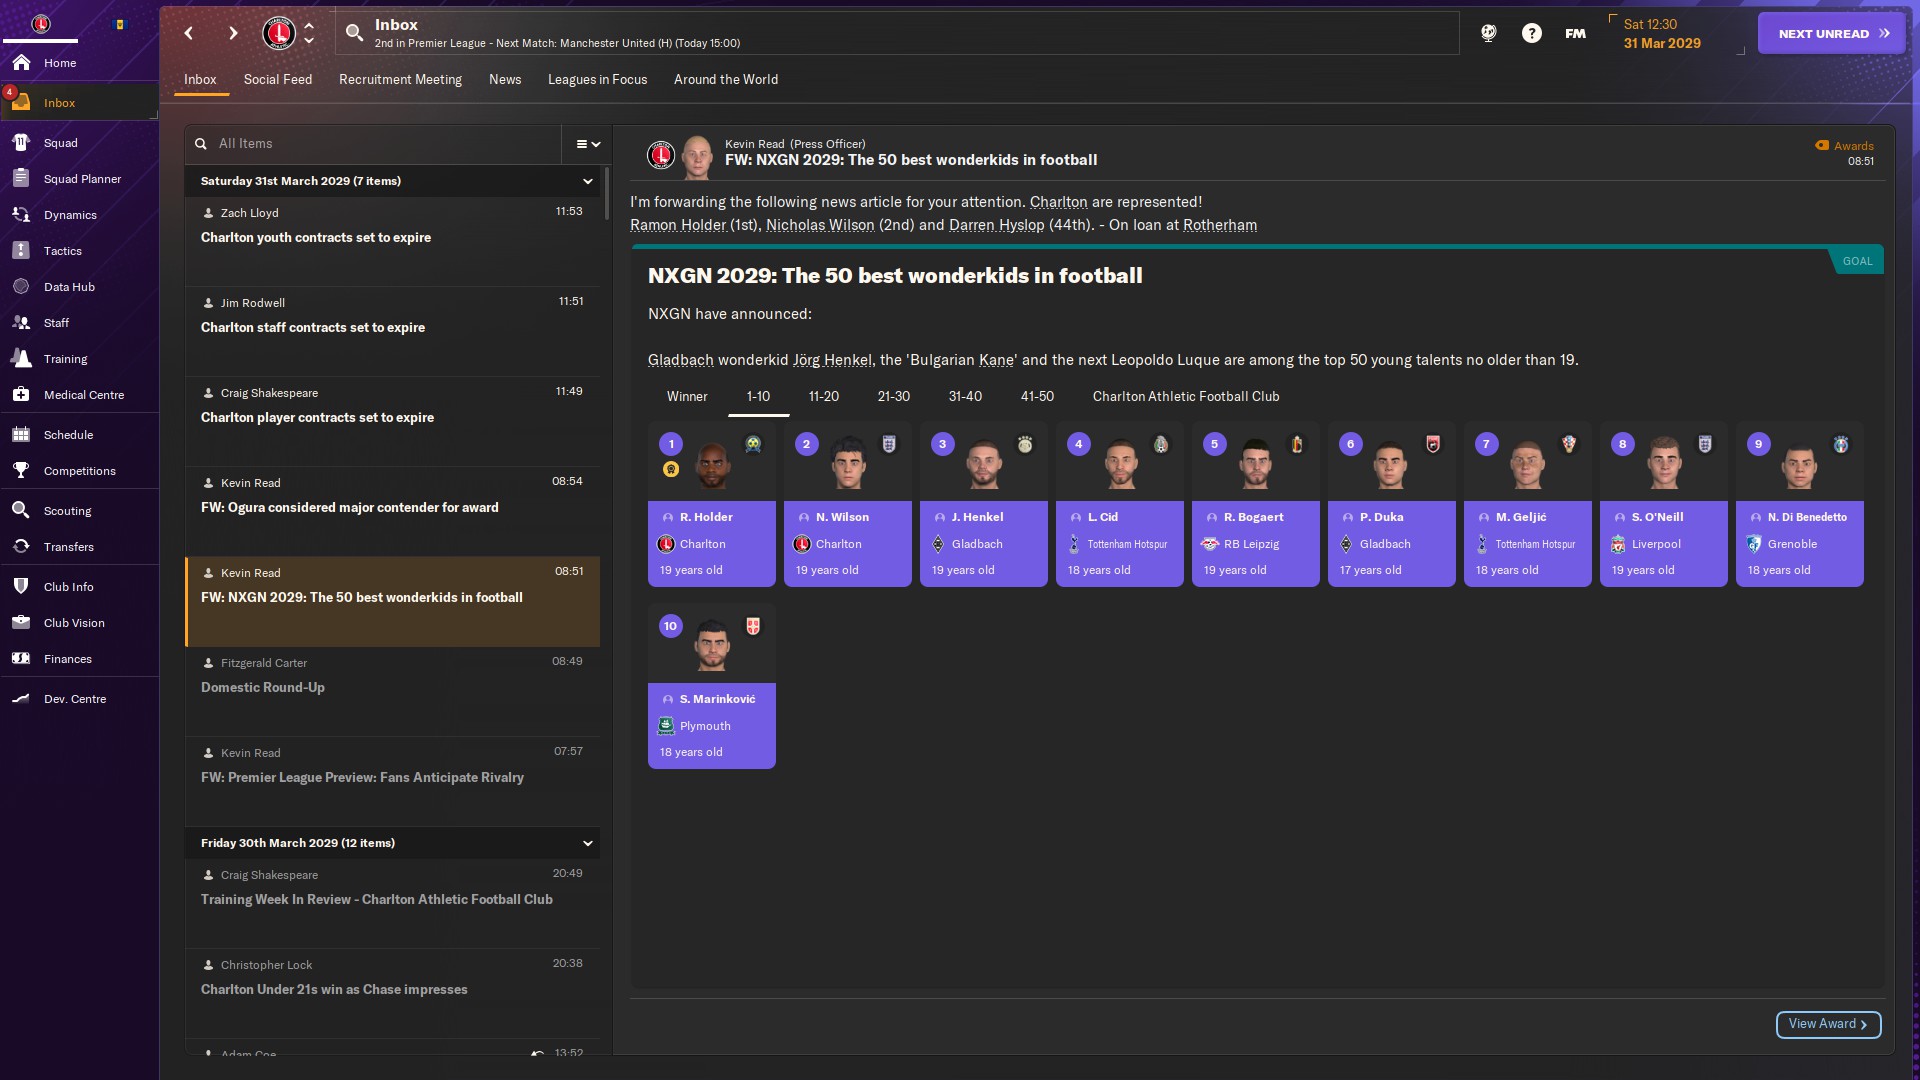Go forward with the right arrow
The height and width of the screenshot is (1080, 1920).
(233, 33)
